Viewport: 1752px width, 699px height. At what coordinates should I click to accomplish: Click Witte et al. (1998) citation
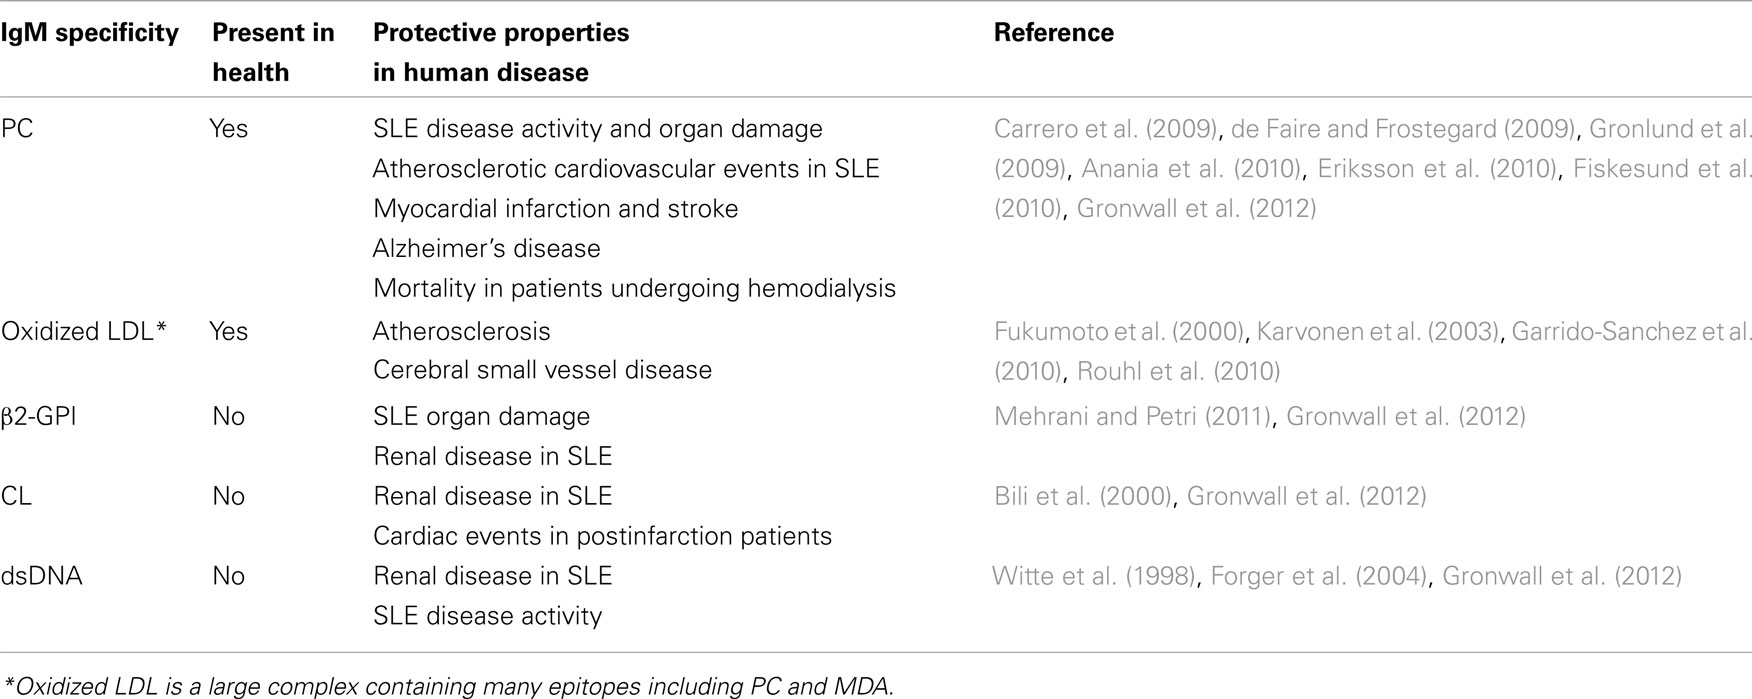point(1093,576)
